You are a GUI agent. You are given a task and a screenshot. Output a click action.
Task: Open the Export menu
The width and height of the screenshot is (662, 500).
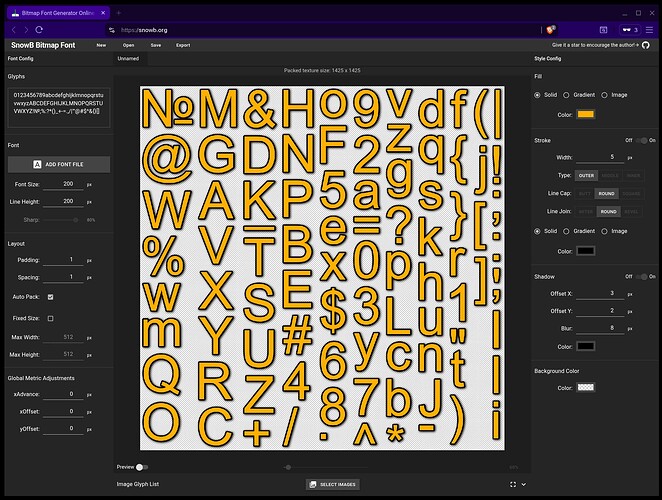pos(183,45)
